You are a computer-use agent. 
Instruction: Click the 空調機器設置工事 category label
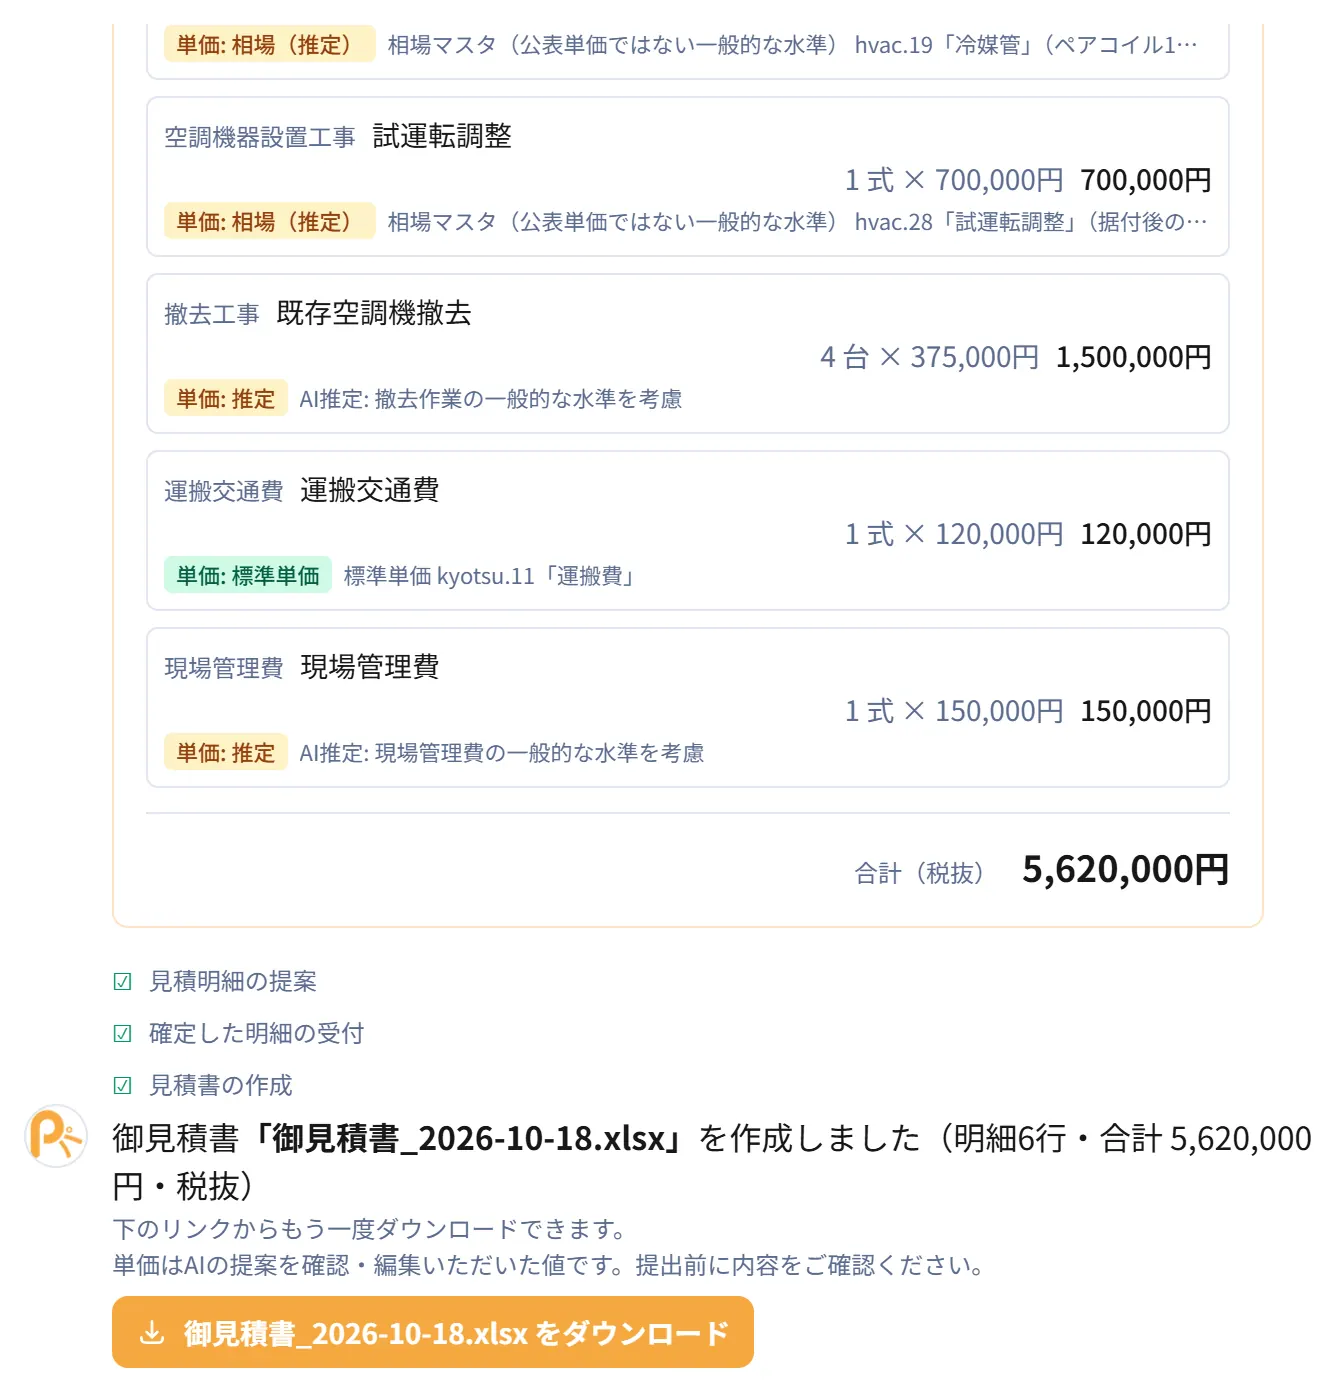coord(260,138)
